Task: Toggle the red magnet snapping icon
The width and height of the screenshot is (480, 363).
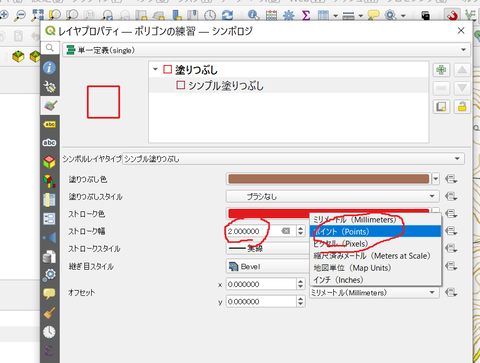Action: (x=452, y=15)
